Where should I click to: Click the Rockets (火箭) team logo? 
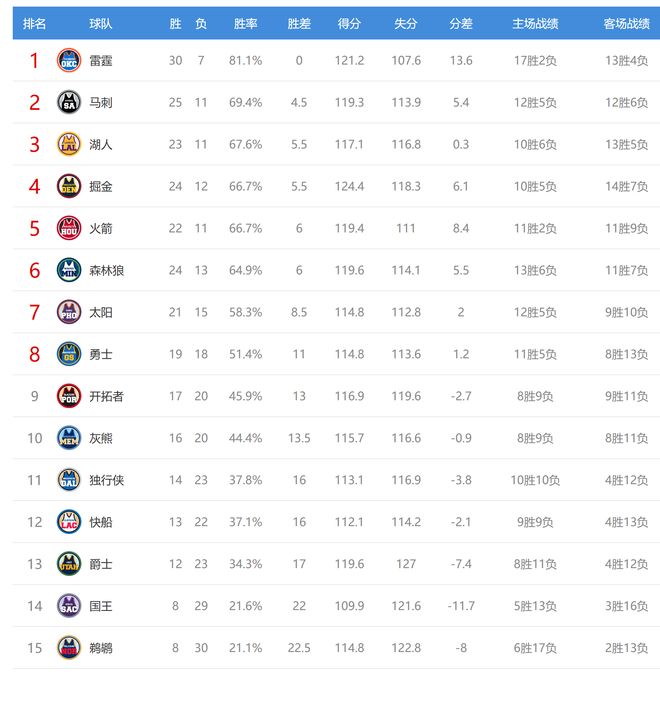68,228
